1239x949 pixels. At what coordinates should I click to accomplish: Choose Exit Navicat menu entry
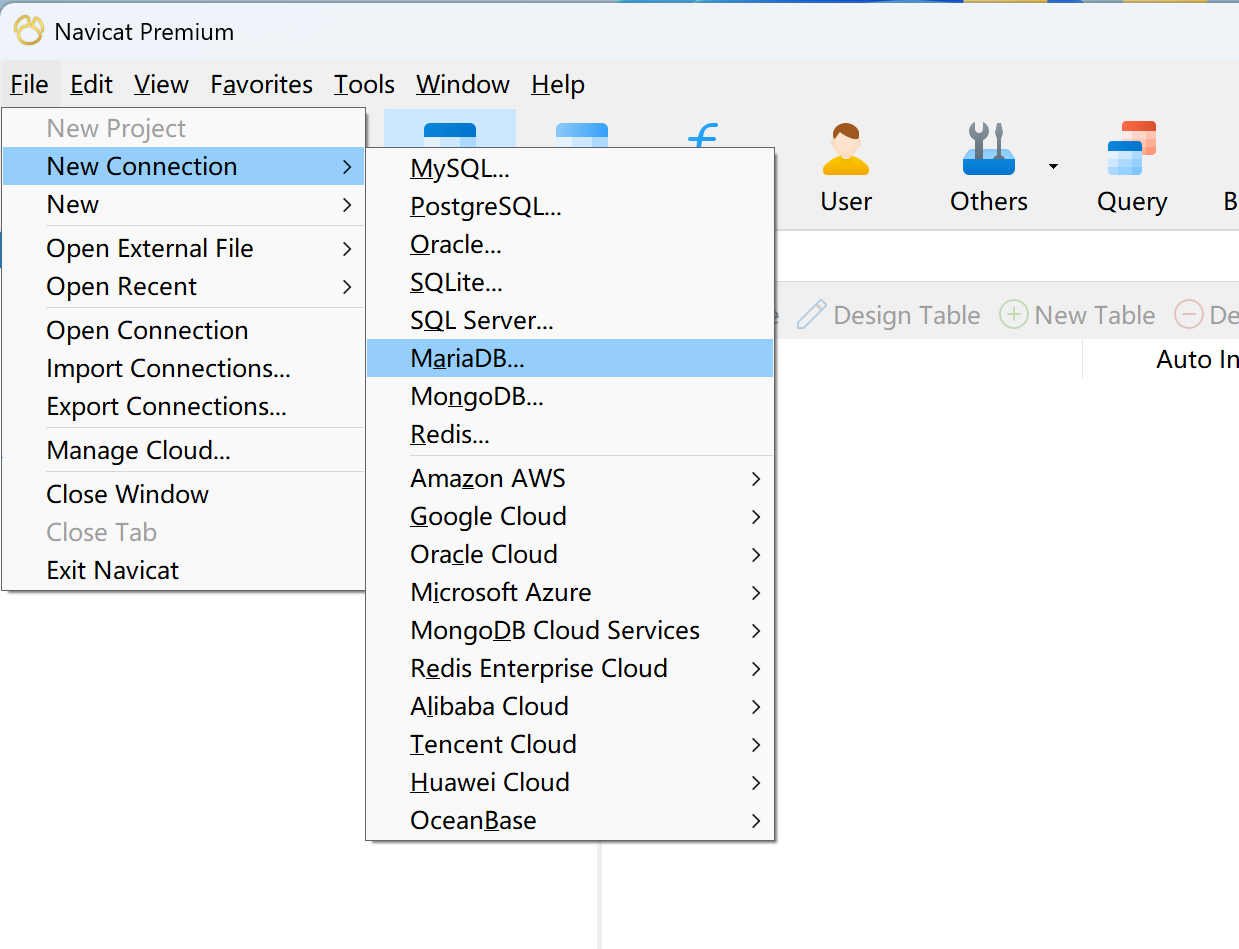point(184,570)
